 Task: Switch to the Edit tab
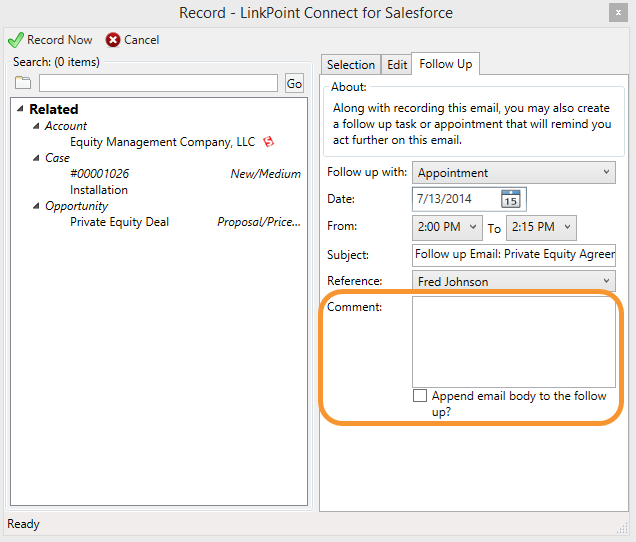pyautogui.click(x=397, y=65)
